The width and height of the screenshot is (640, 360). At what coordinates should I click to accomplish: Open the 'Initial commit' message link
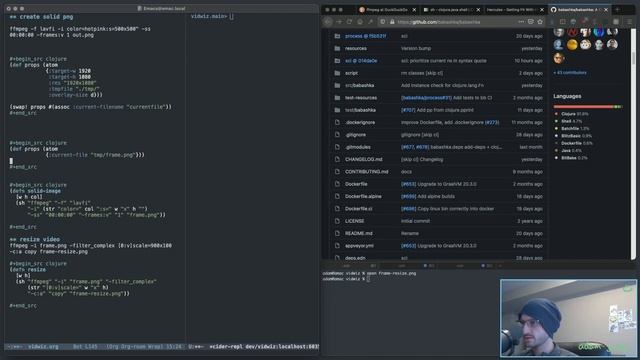[415, 221]
